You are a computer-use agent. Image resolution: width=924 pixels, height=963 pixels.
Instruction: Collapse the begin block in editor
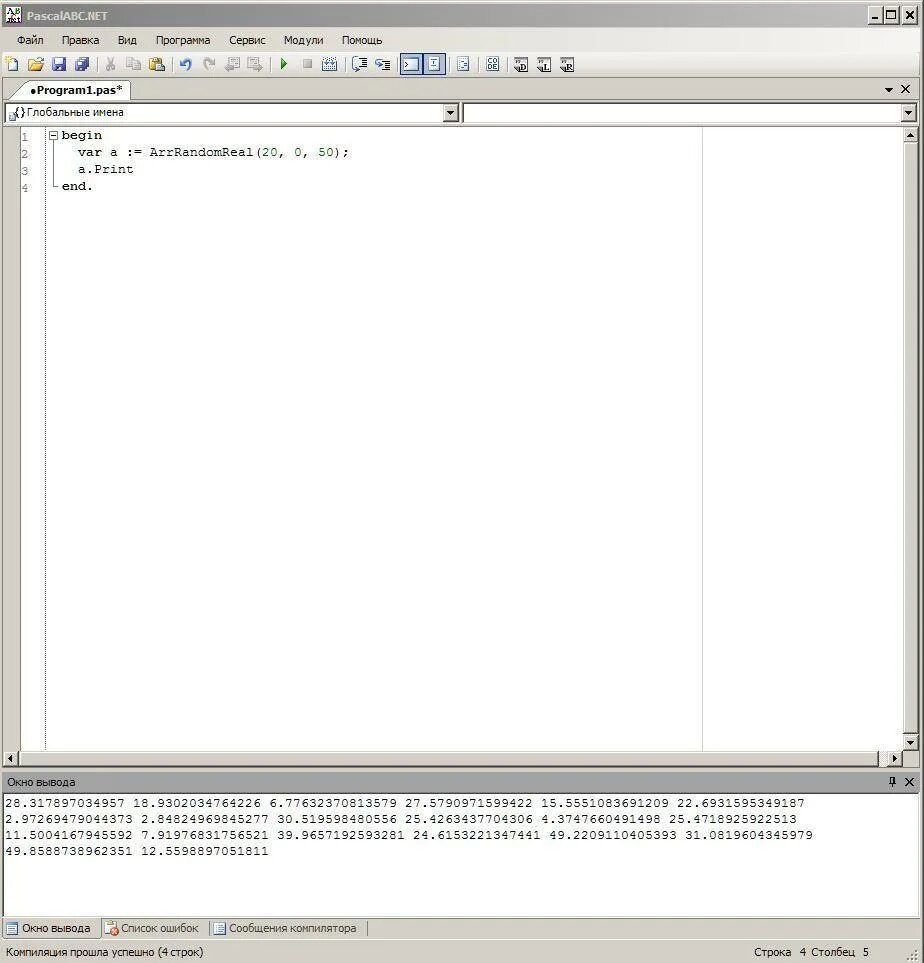tap(53, 136)
